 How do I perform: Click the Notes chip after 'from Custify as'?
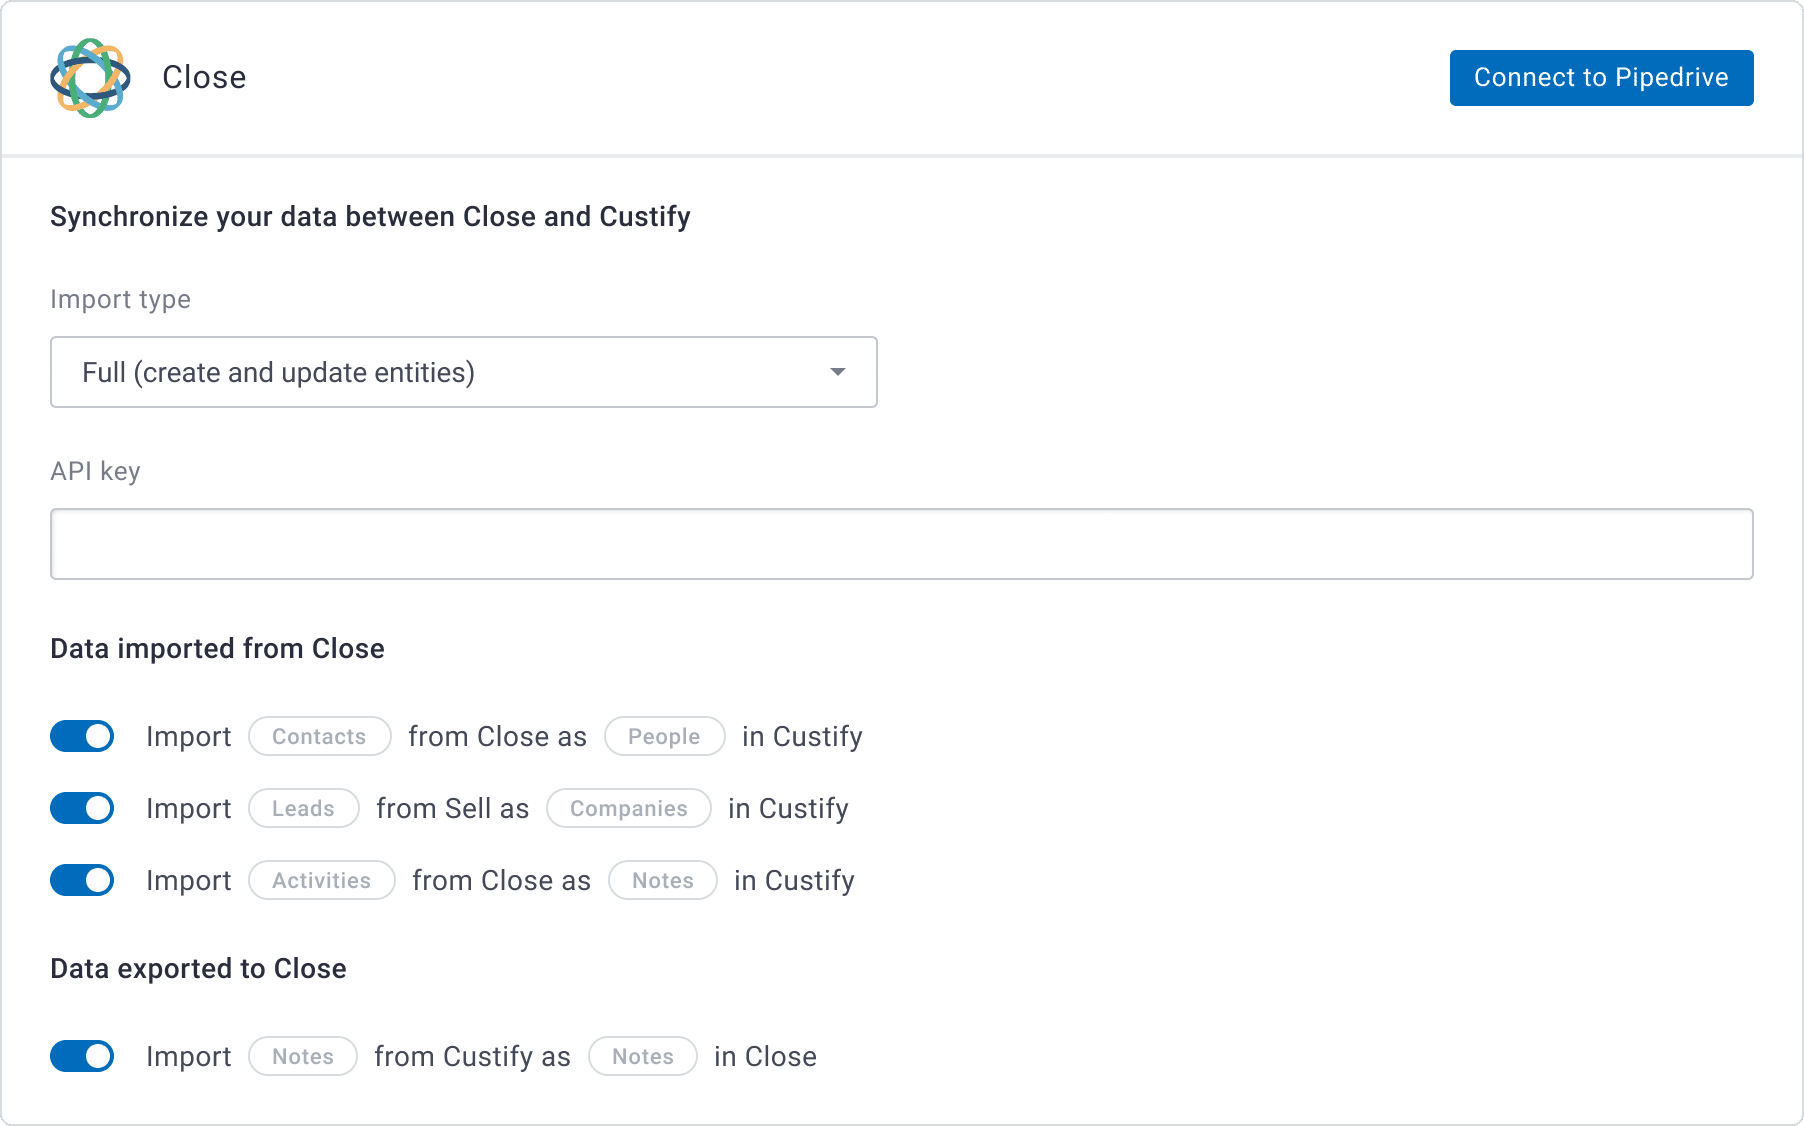[643, 1056]
